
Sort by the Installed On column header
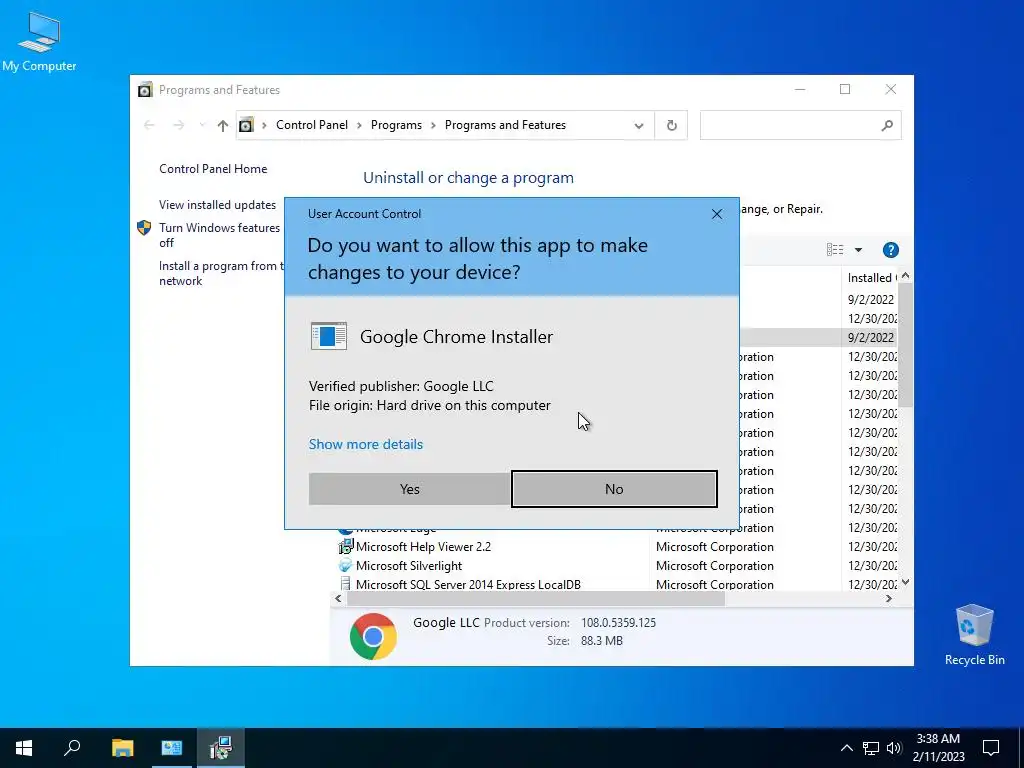(871, 278)
